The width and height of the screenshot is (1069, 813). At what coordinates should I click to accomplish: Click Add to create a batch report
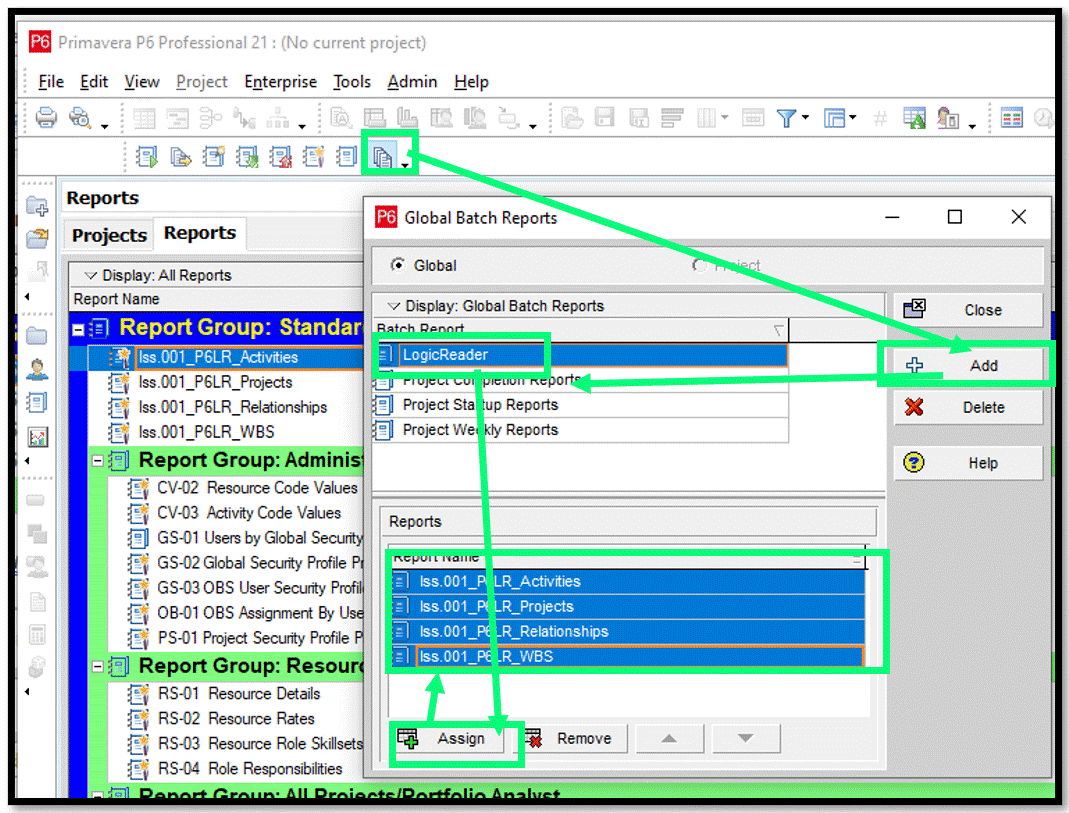click(x=968, y=366)
